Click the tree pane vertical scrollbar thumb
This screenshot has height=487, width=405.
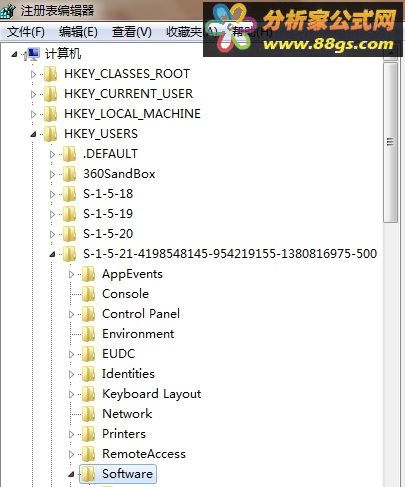coord(390,142)
